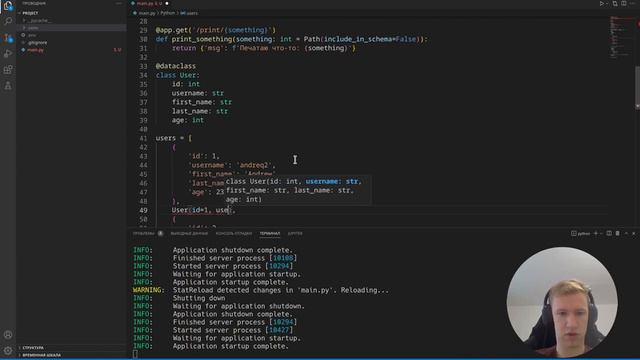This screenshot has width=640, height=360.
Task: Open the Testing flask icon in the activity bar
Action: [8, 86]
